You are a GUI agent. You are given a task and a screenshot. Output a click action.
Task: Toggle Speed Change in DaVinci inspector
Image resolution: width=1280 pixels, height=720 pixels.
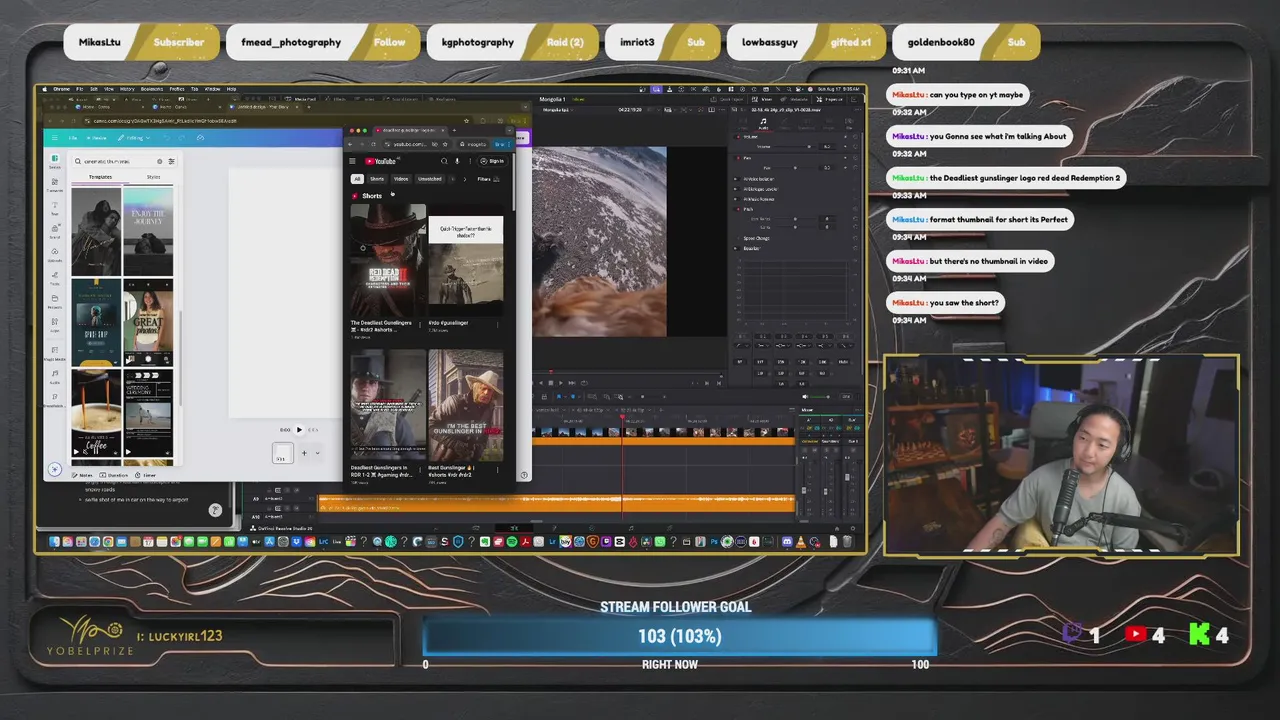738,238
